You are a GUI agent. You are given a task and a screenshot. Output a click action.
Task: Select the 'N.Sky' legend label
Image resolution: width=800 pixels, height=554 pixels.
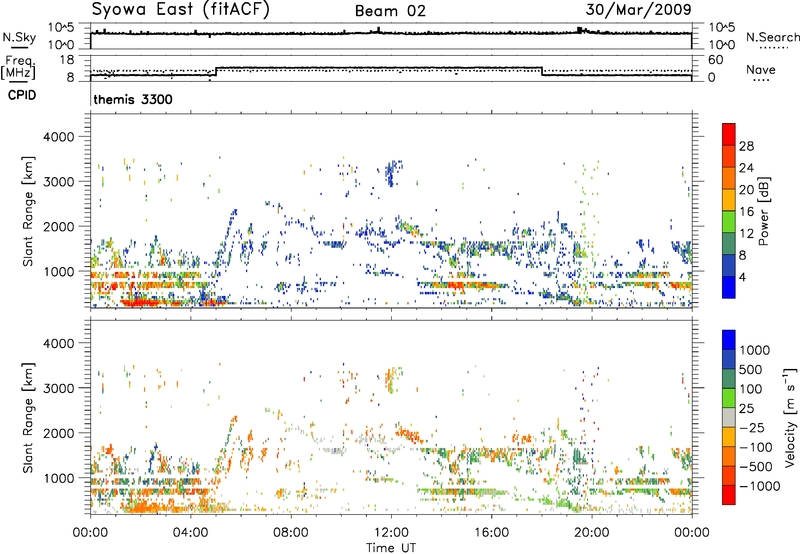[19, 37]
